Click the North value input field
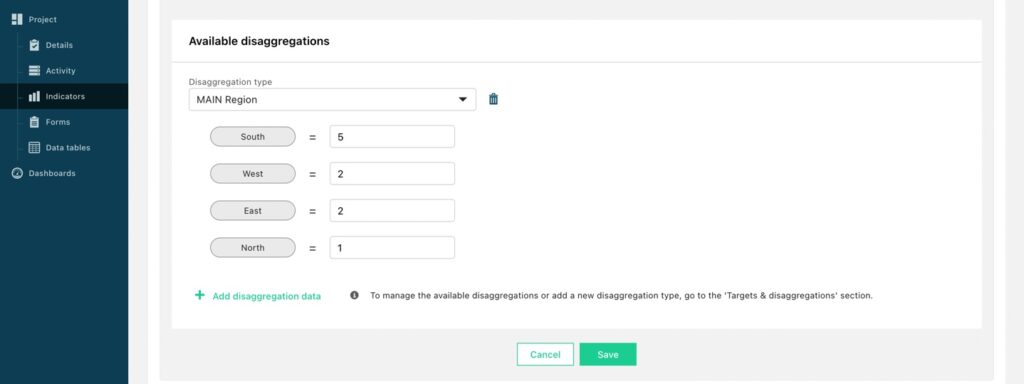Viewport: 1024px width, 384px height. point(392,248)
